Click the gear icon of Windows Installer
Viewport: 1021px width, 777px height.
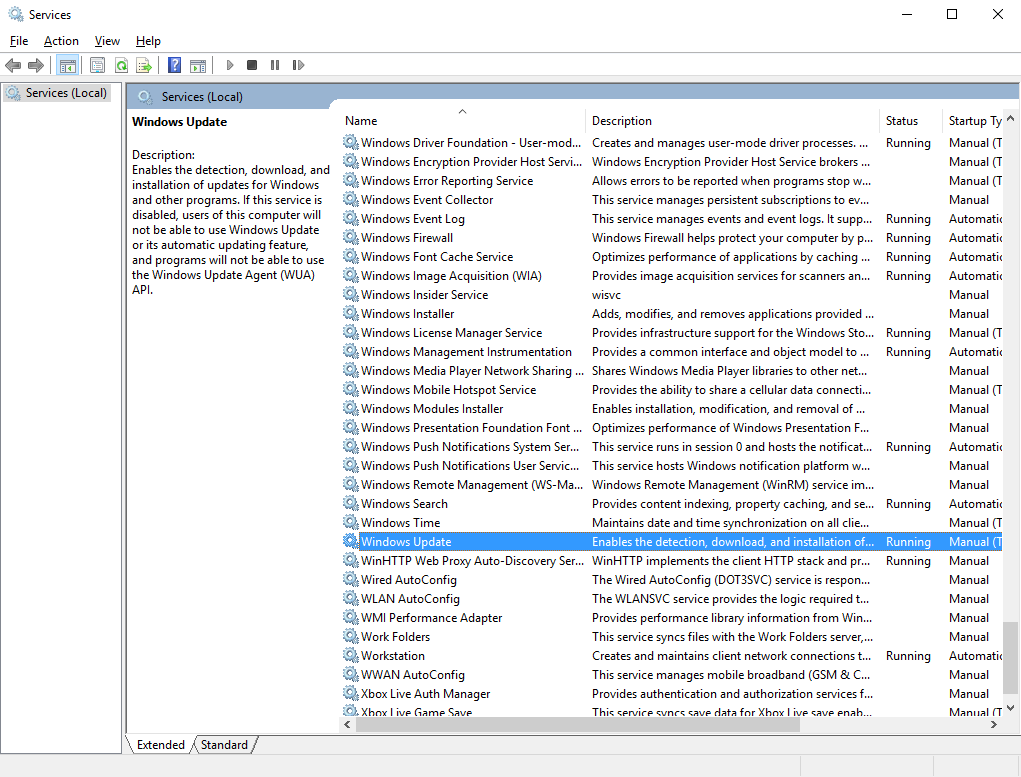pyautogui.click(x=351, y=313)
